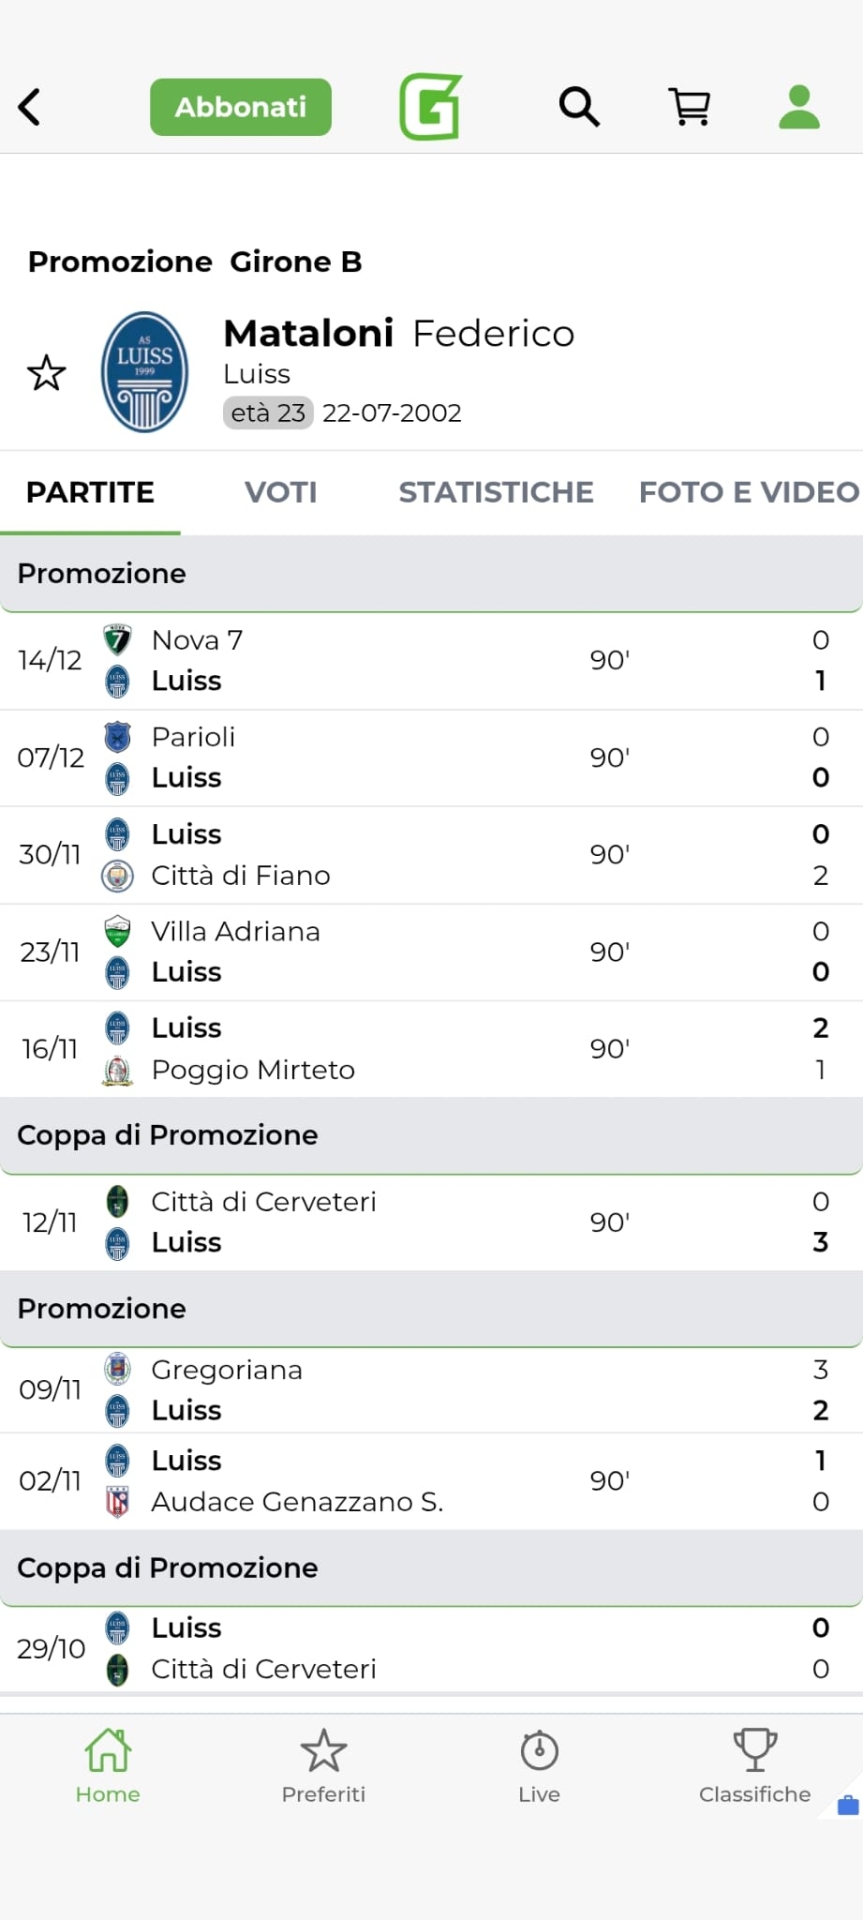Screen dimensions: 863x1920
Task: Open Preferiti in bottom navigation
Action: click(323, 1766)
